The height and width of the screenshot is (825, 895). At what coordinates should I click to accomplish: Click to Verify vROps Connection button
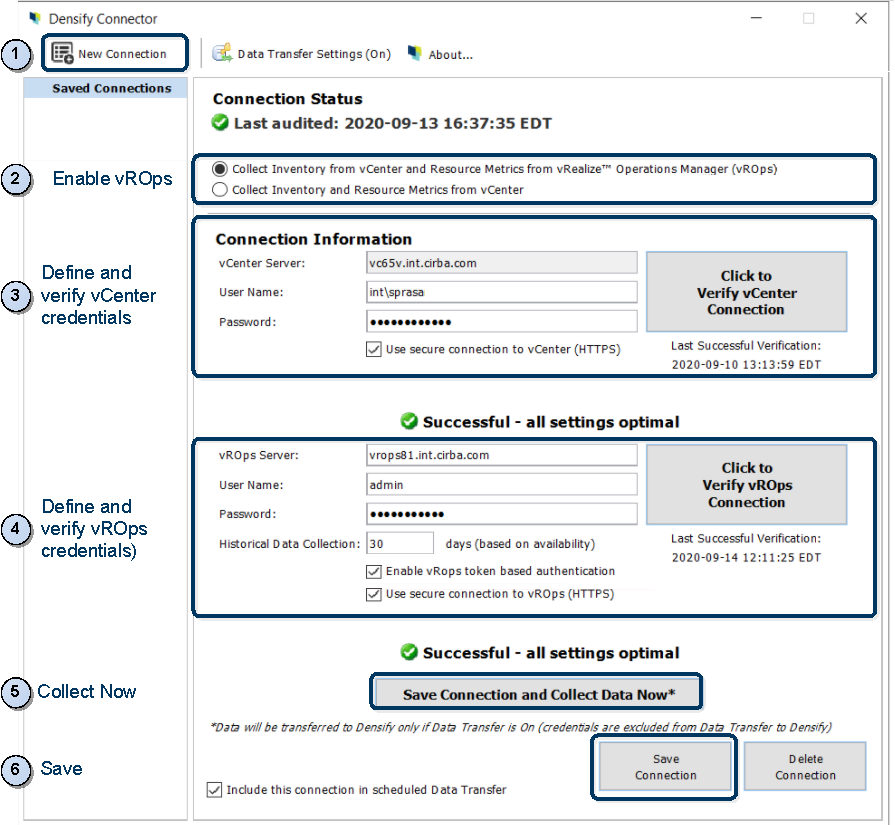tap(746, 484)
